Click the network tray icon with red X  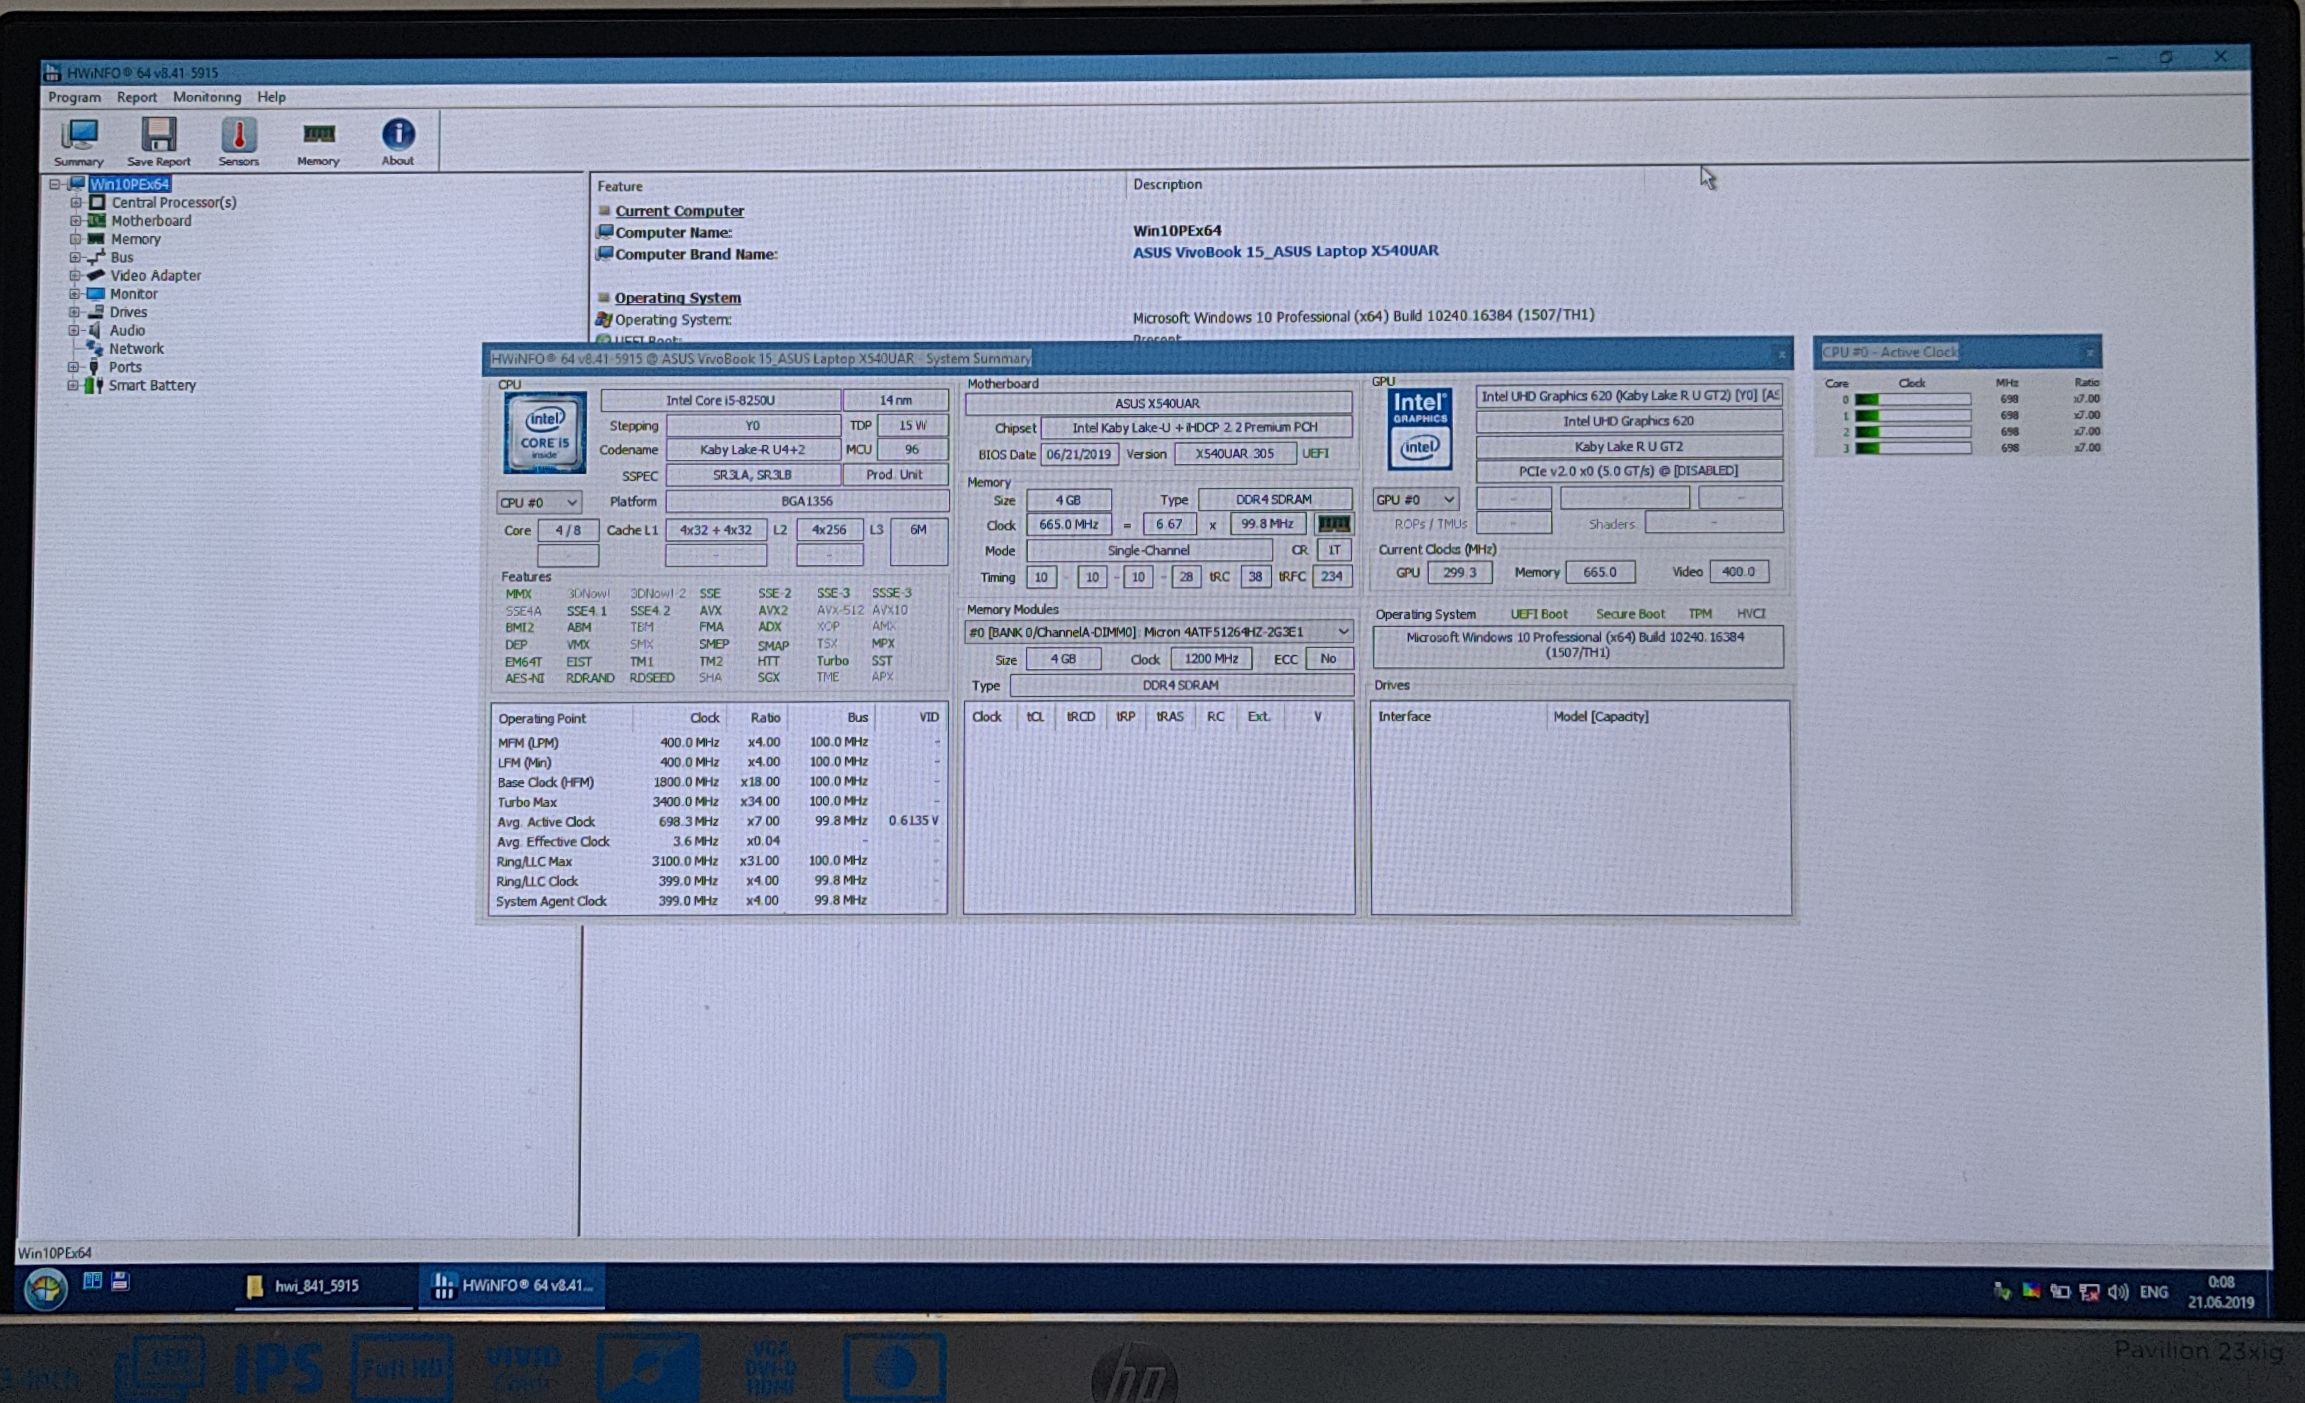click(x=2089, y=1292)
